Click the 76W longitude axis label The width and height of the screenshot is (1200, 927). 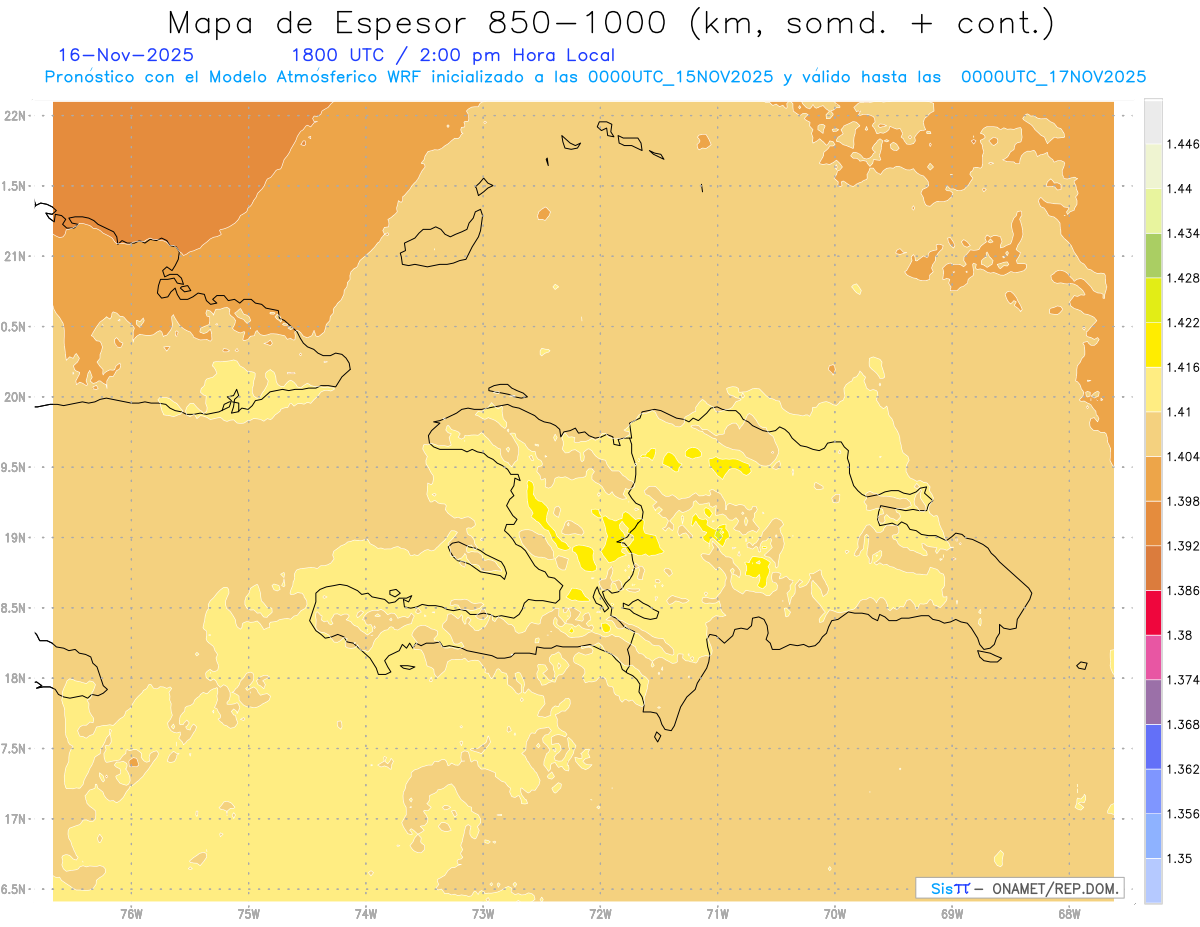click(131, 913)
